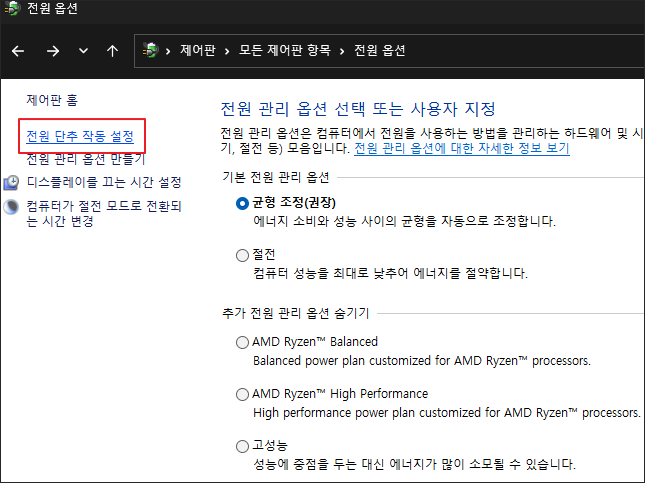The image size is (645, 483).
Task: Select 절전 power plan radio button
Action: tap(242, 255)
